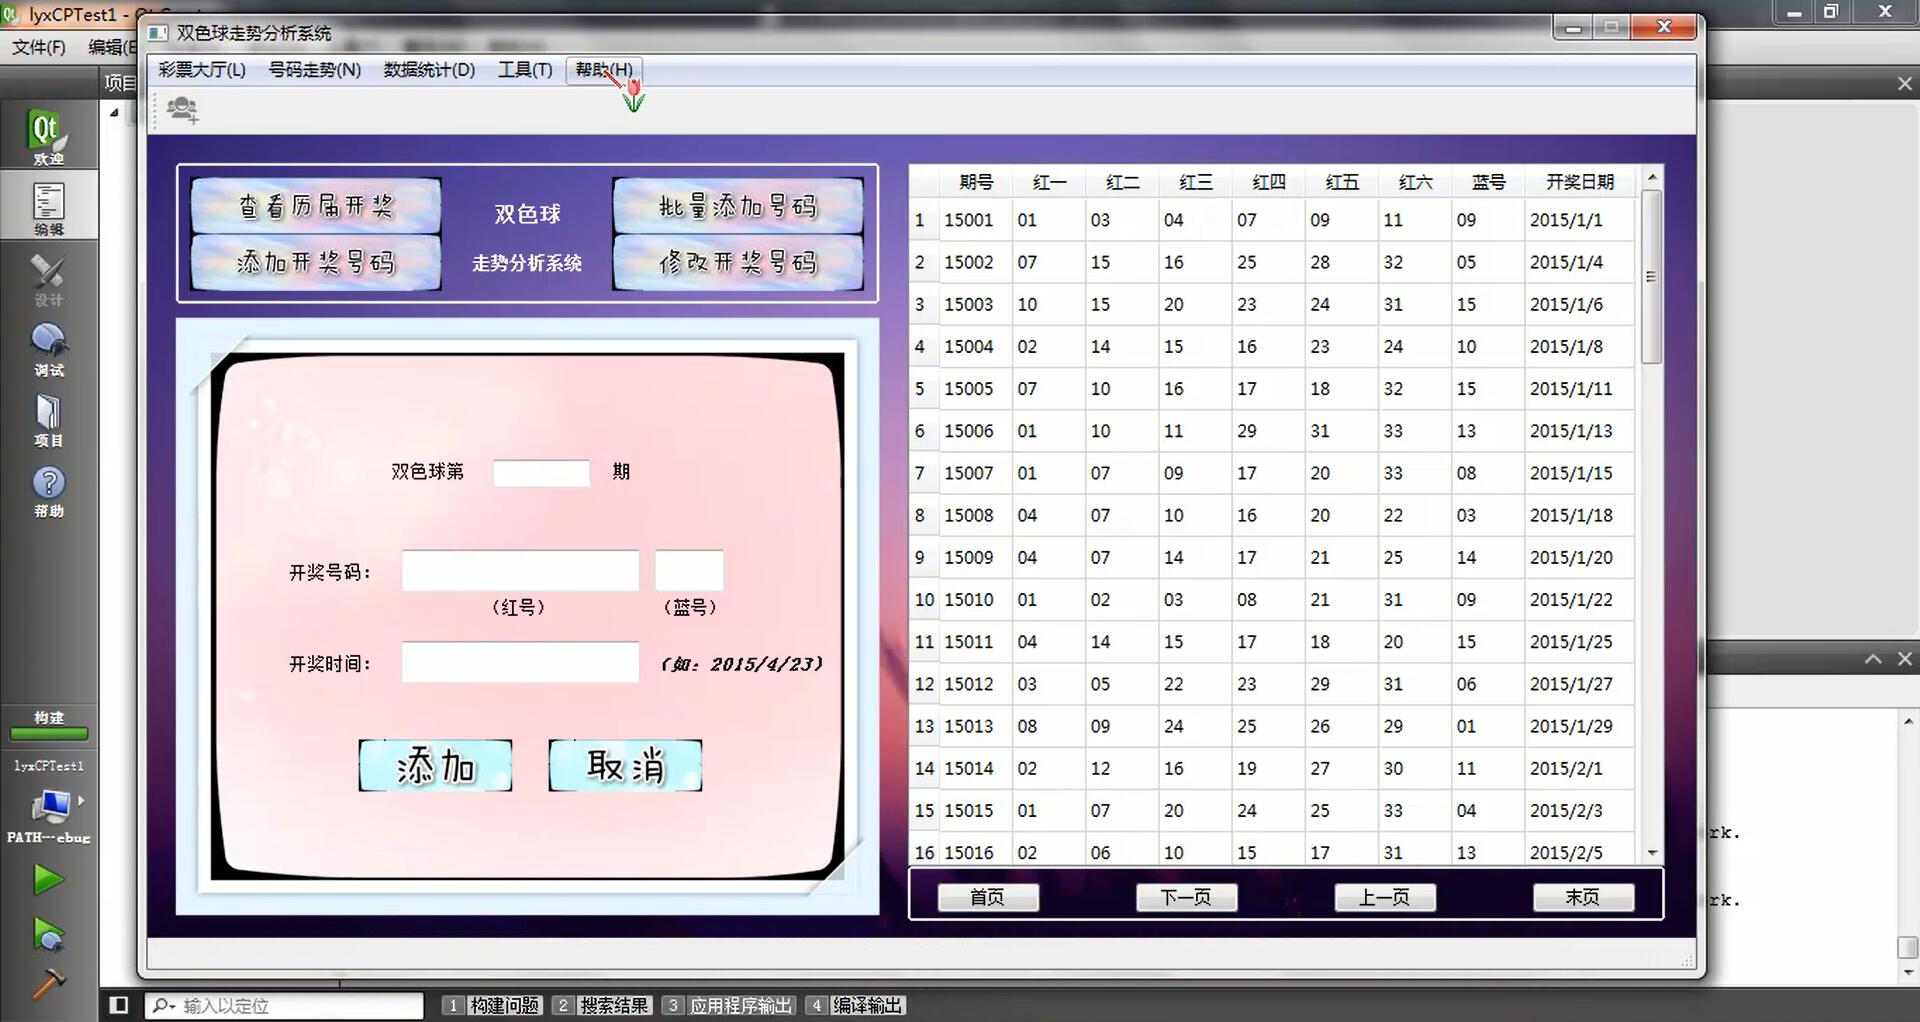The height and width of the screenshot is (1022, 1920).
Task: Select date cell 2015/2/3
Action: pos(1580,810)
